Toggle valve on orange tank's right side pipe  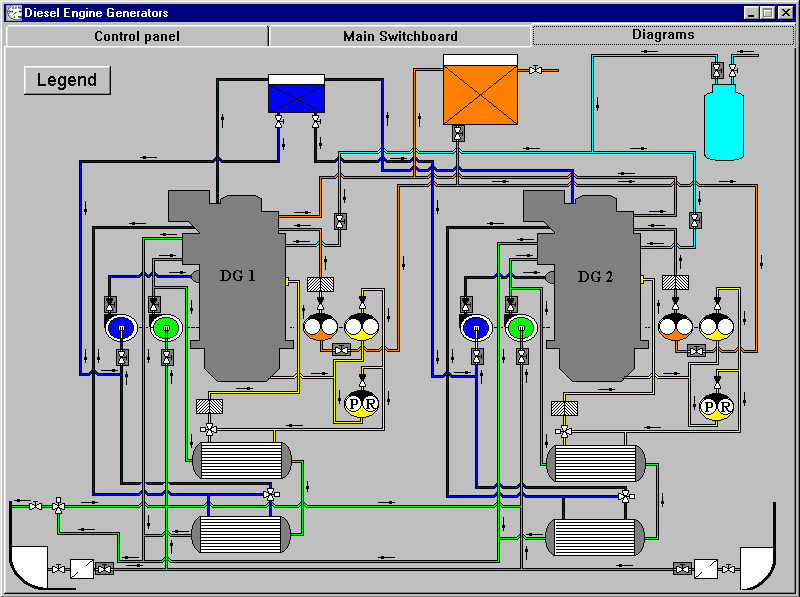tap(535, 70)
